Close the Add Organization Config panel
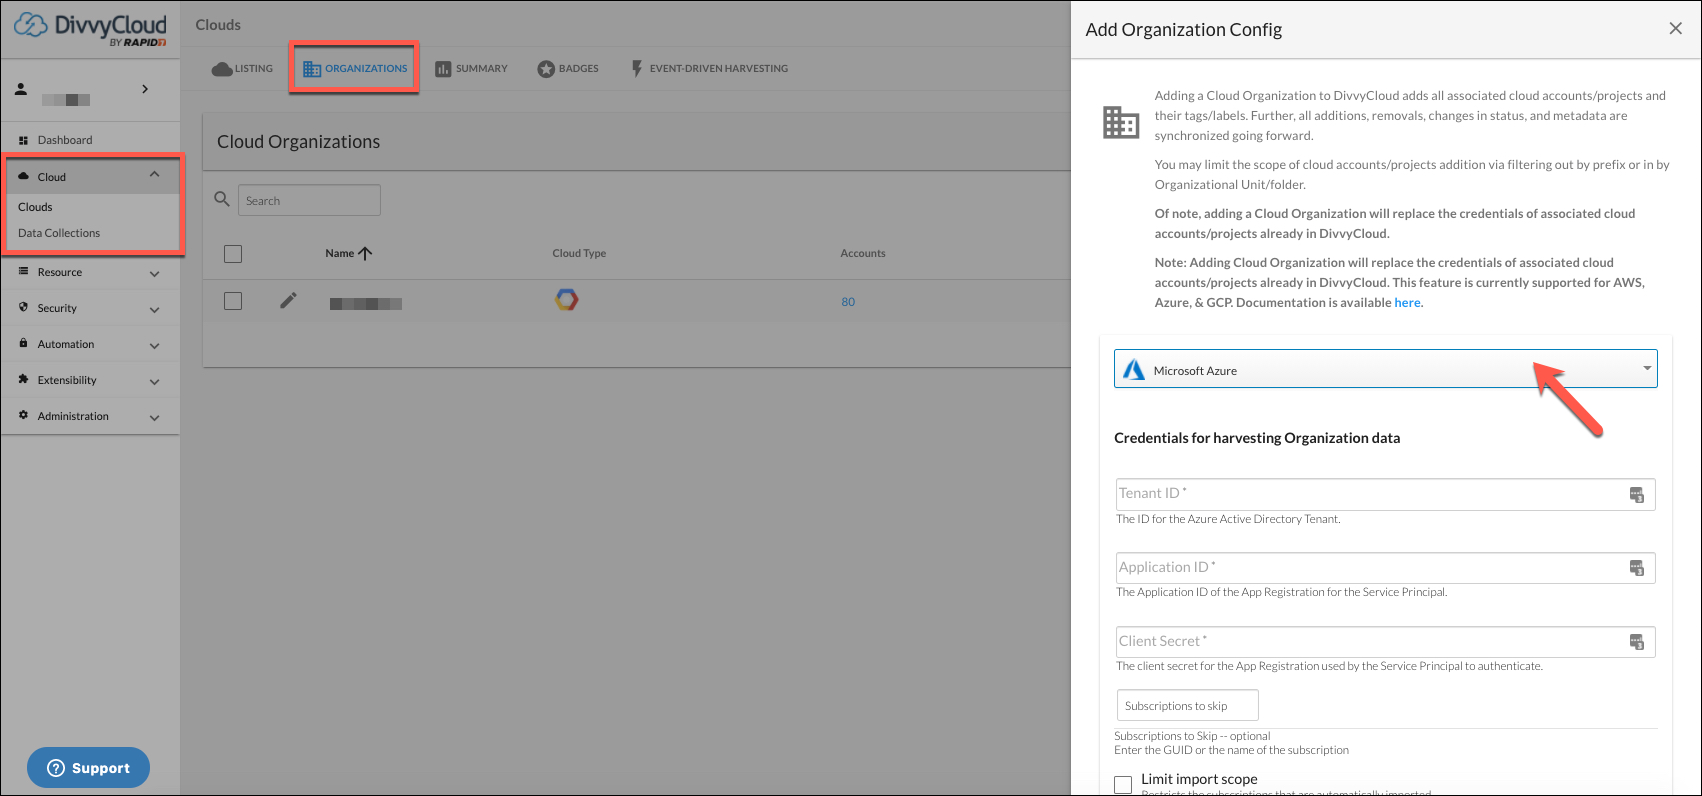1702x796 pixels. tap(1676, 28)
